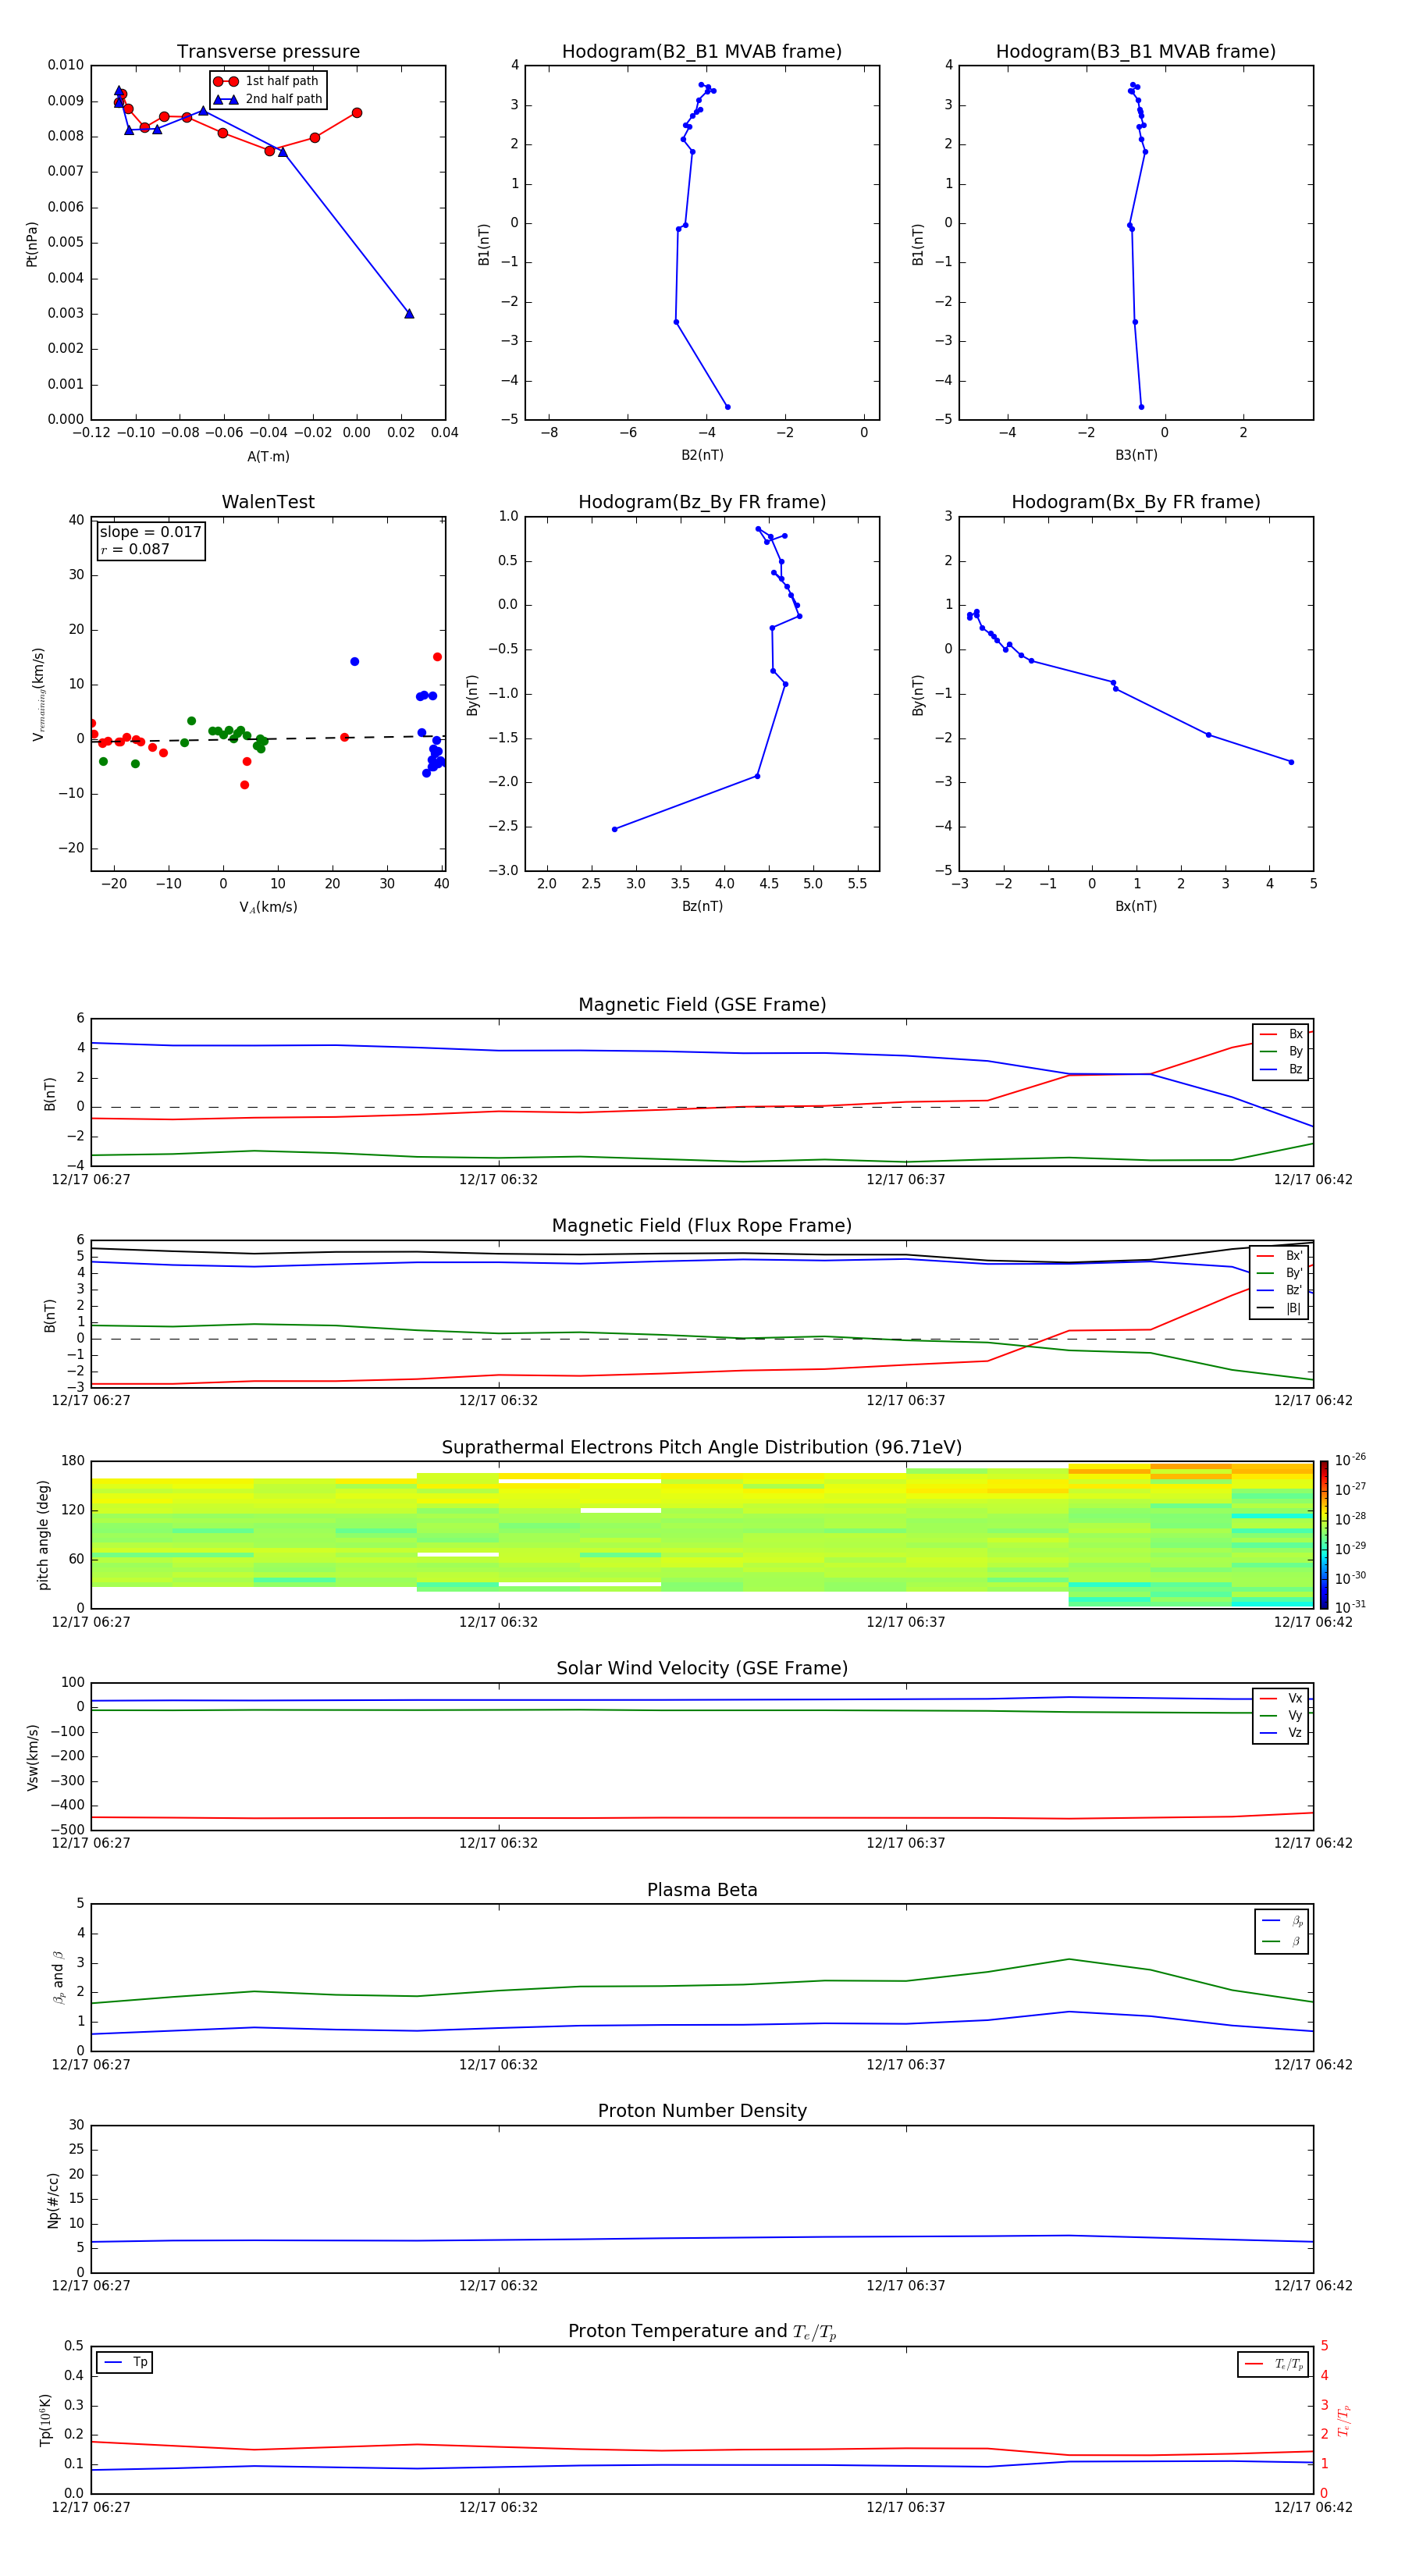Click the 'Pt(nPa)' y-axis label

click(32, 244)
